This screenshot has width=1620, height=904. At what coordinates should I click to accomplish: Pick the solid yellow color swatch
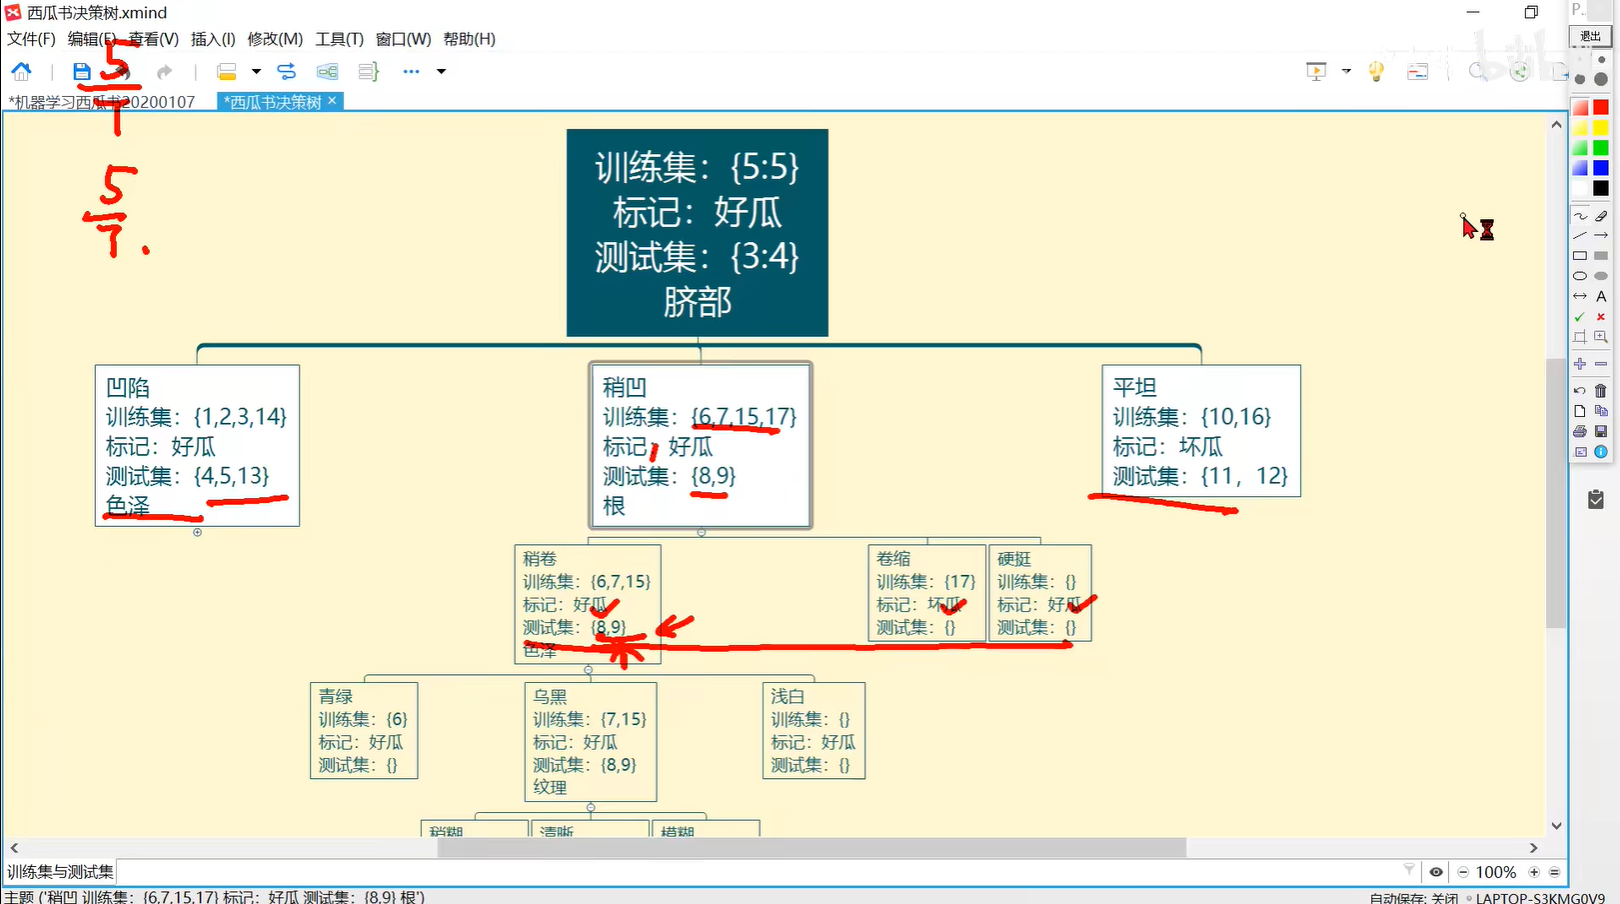point(1601,127)
